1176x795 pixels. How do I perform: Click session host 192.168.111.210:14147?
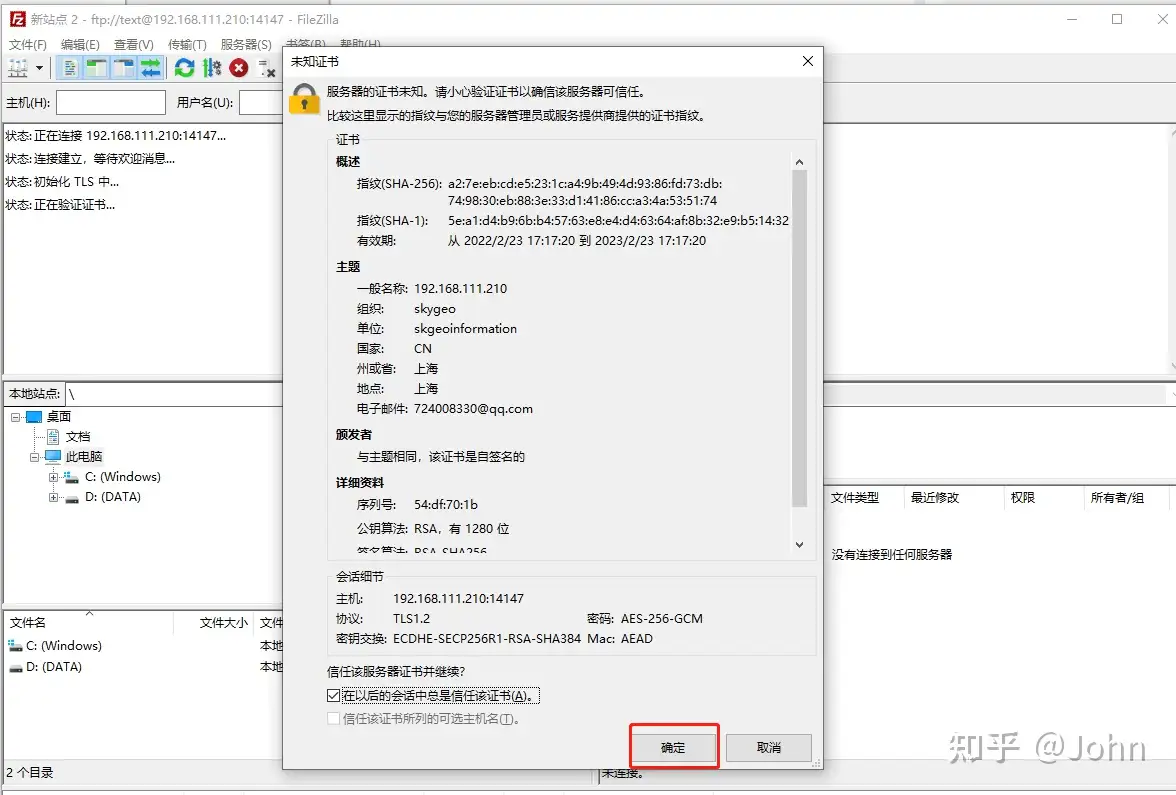pos(458,598)
